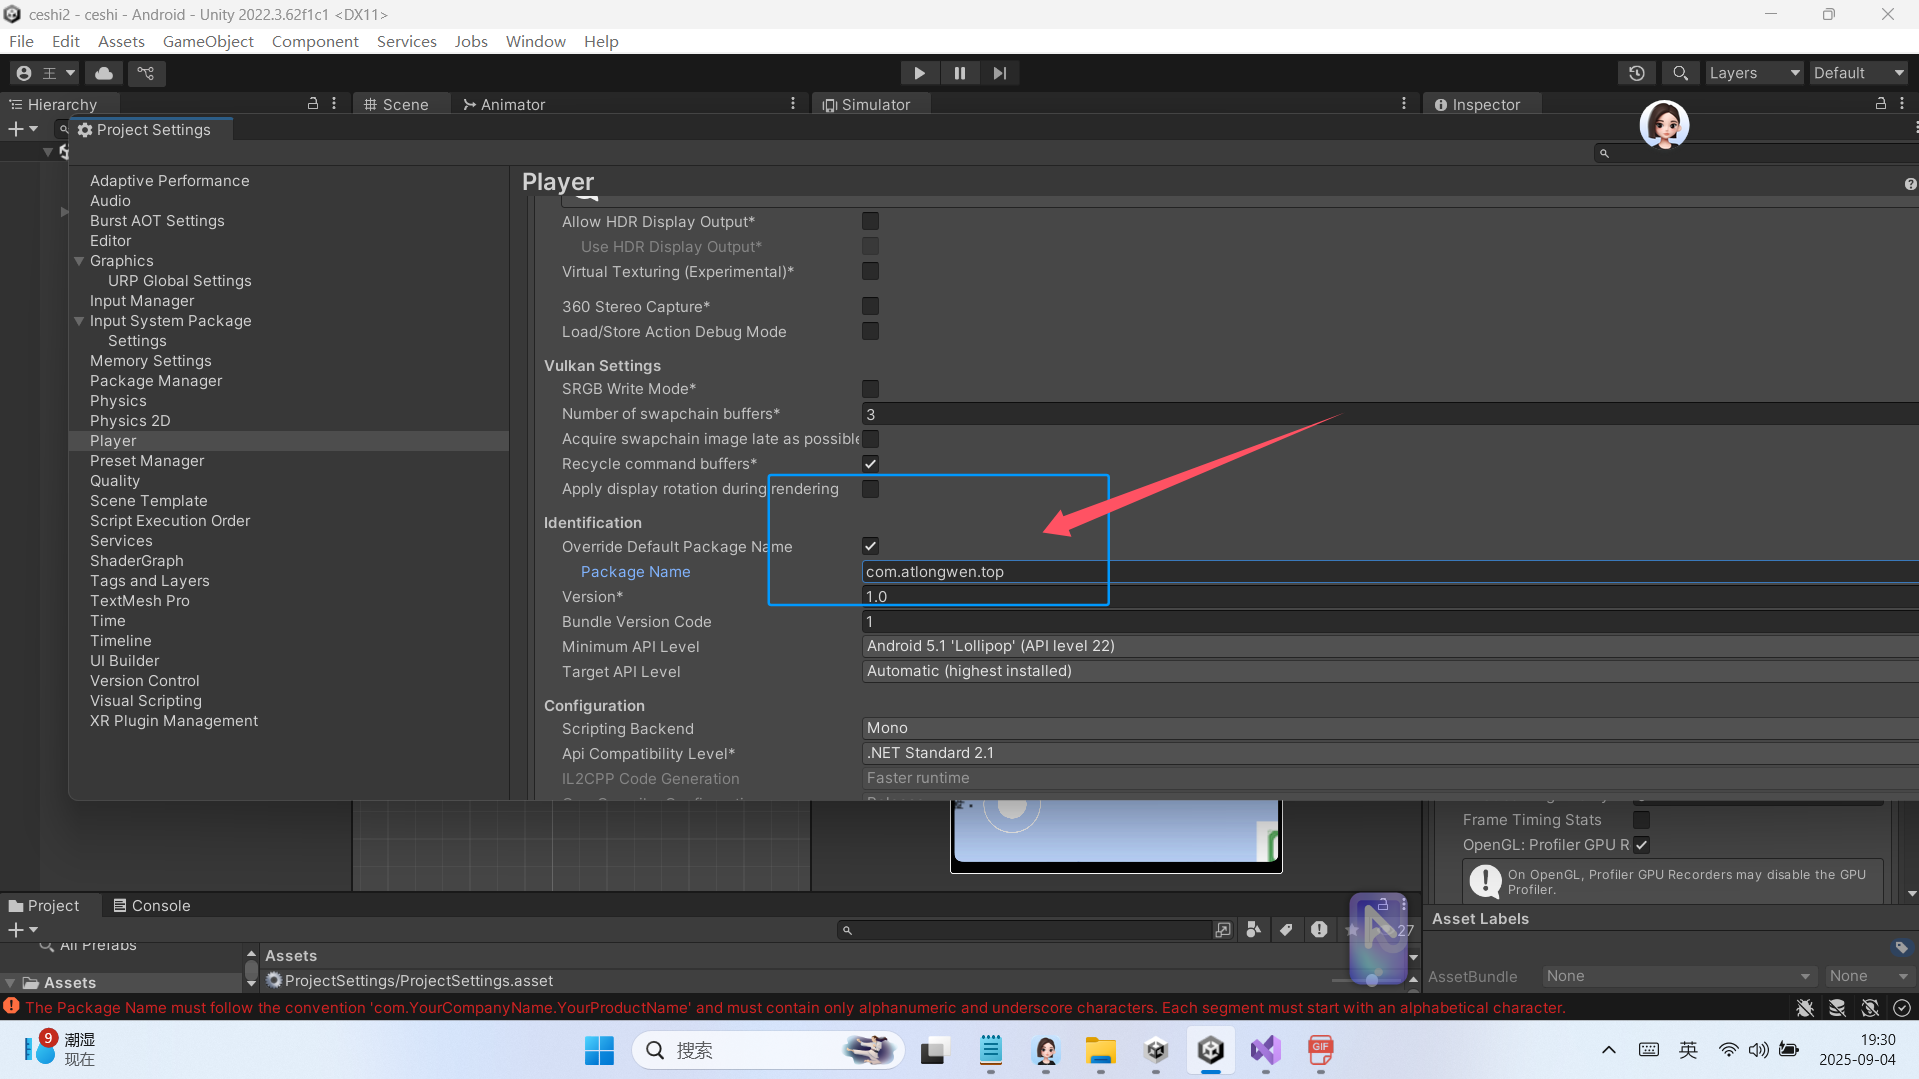The width and height of the screenshot is (1919, 1079).
Task: Switch to the Console tab
Action: (x=152, y=905)
